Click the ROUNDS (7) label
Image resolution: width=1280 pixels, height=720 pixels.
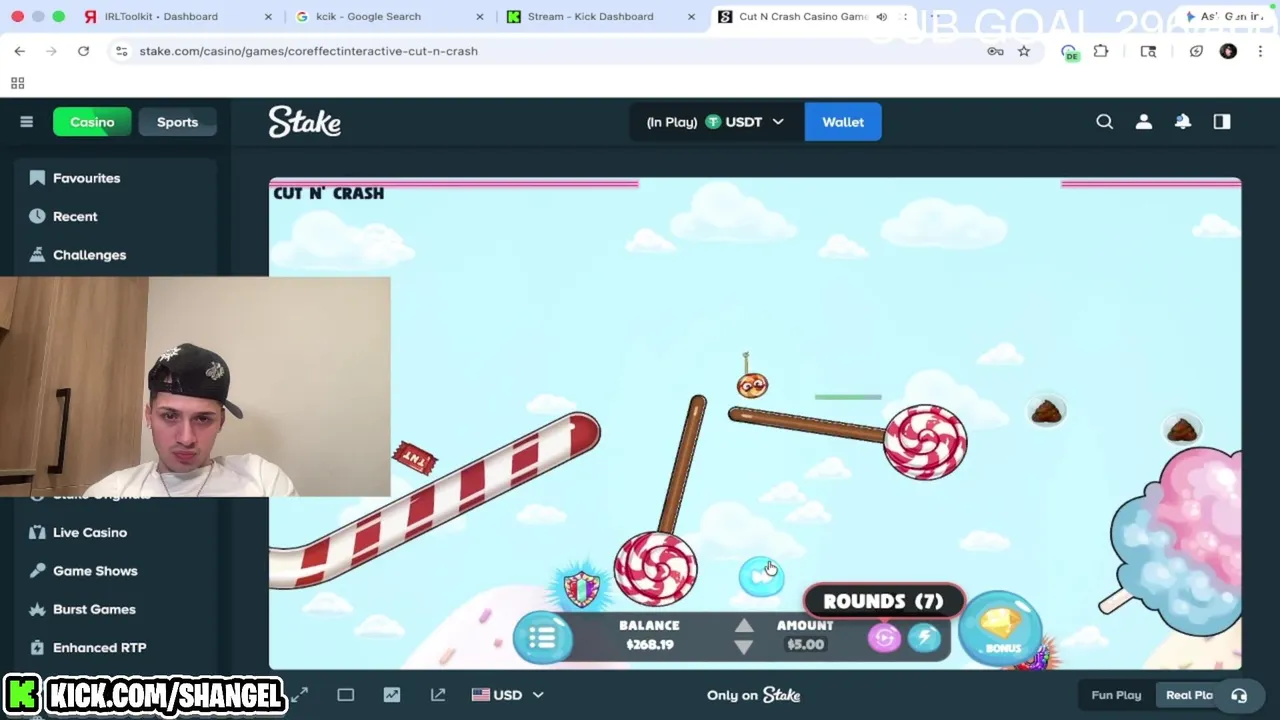[x=883, y=601]
